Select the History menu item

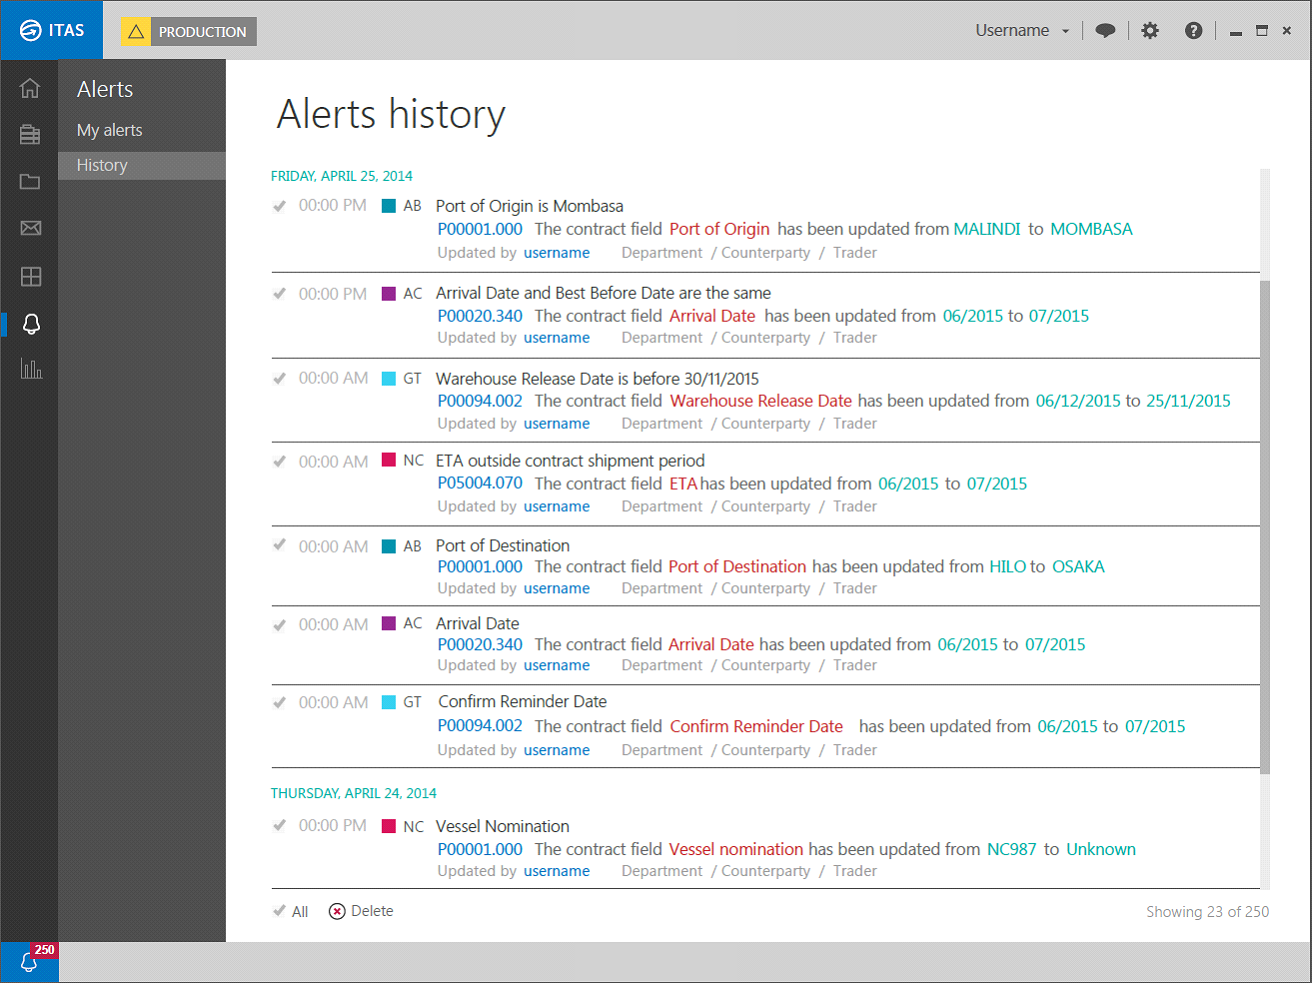(x=142, y=166)
